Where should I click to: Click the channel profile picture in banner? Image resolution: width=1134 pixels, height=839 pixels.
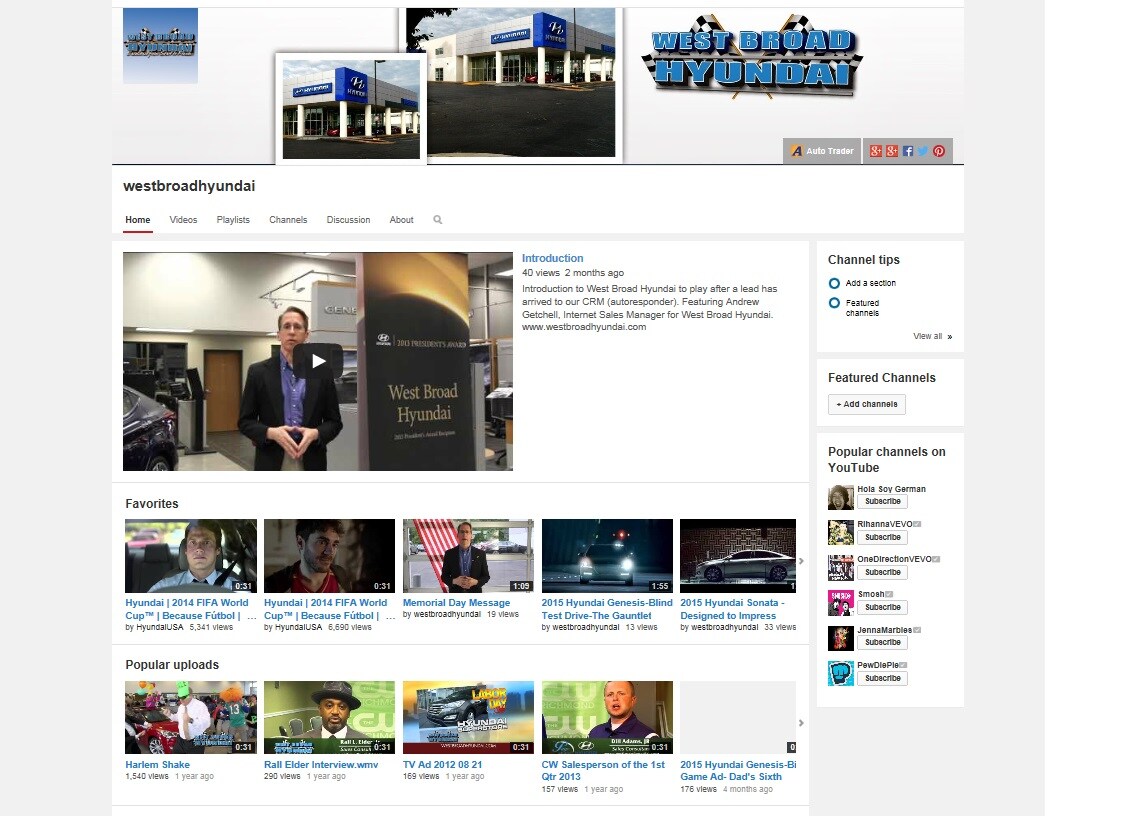[160, 46]
